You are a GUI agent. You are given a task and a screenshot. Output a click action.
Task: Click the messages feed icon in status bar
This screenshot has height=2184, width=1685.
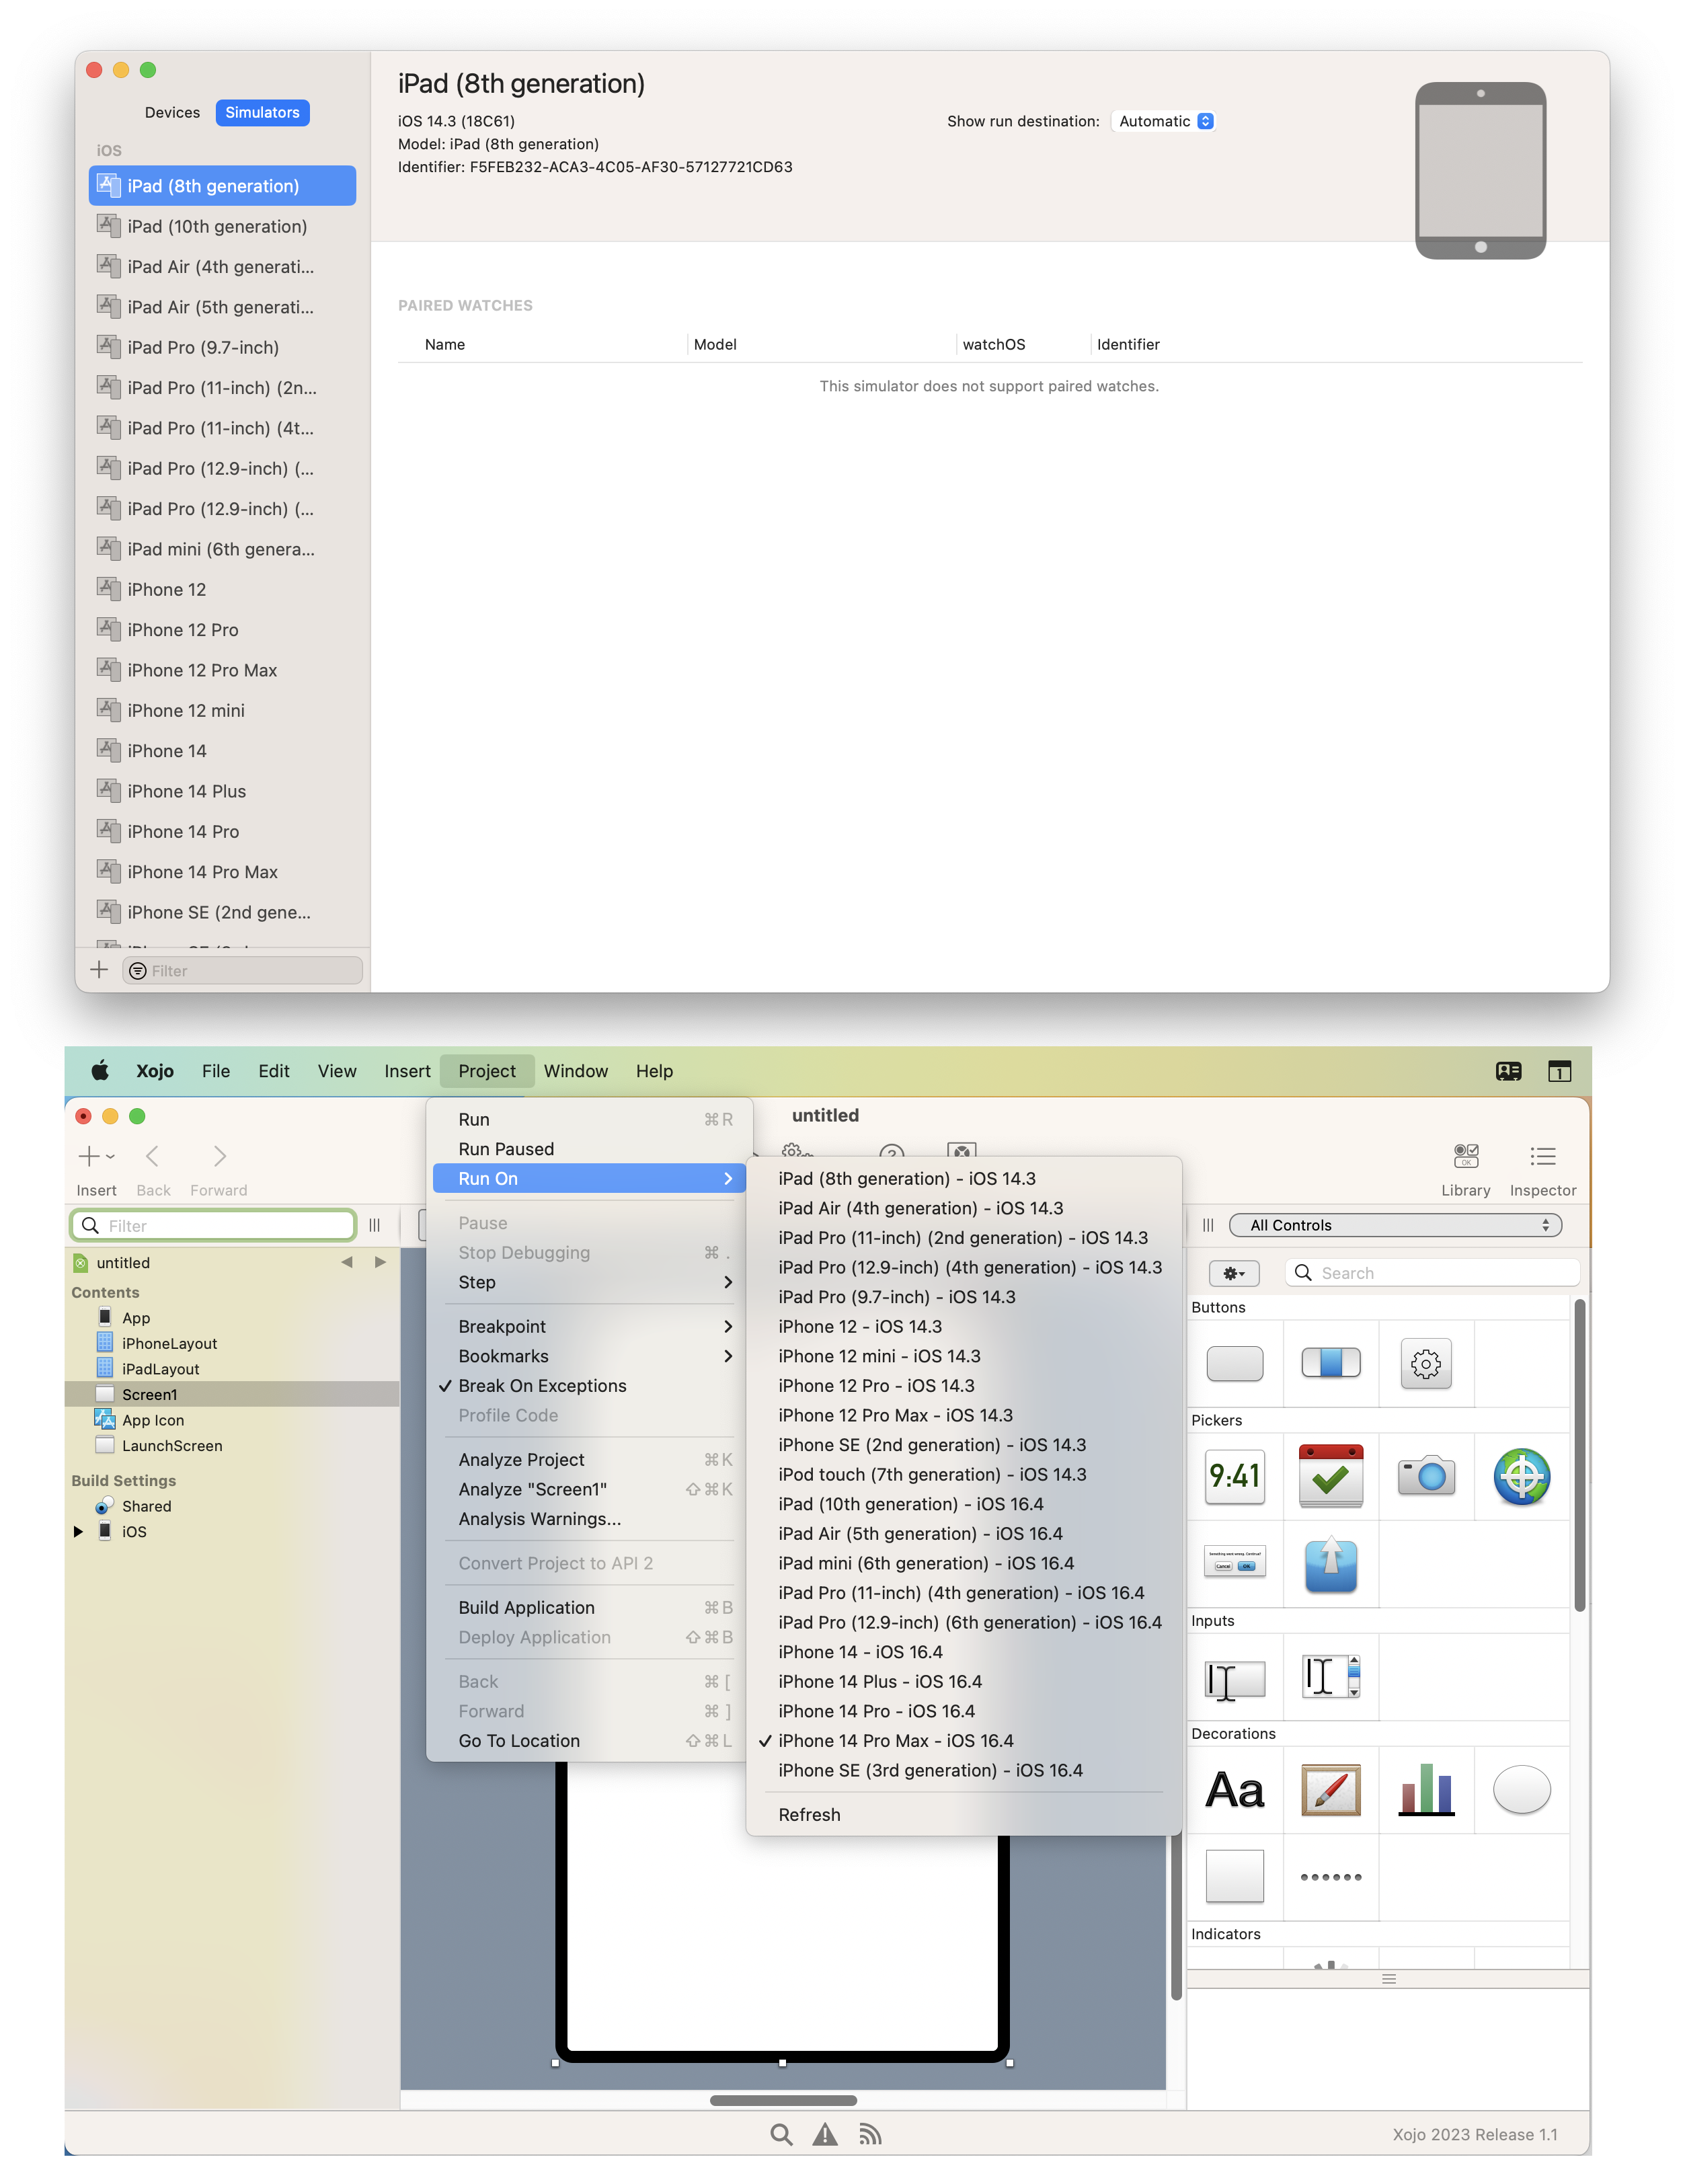tap(869, 2134)
